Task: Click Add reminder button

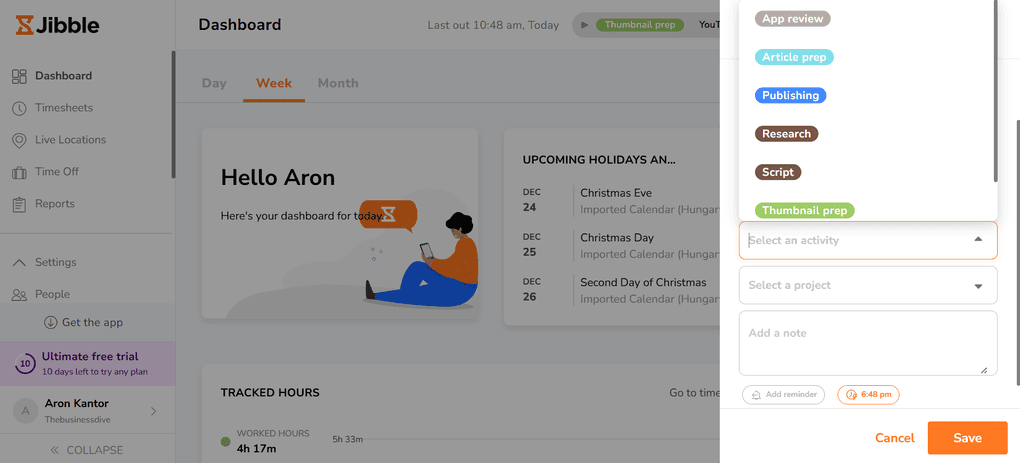Action: point(783,395)
